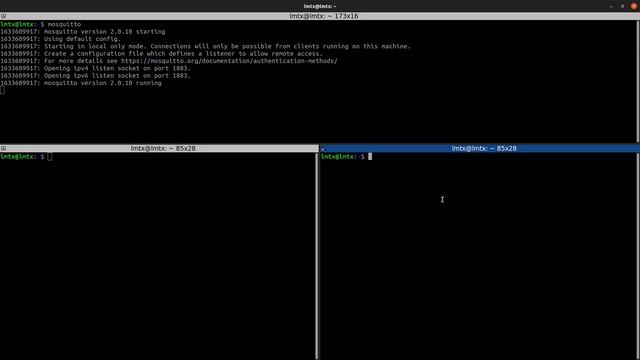Screen dimensions: 640x360
Task: Click 'Opening ipv6 listen socket' line
Action: 96,76
